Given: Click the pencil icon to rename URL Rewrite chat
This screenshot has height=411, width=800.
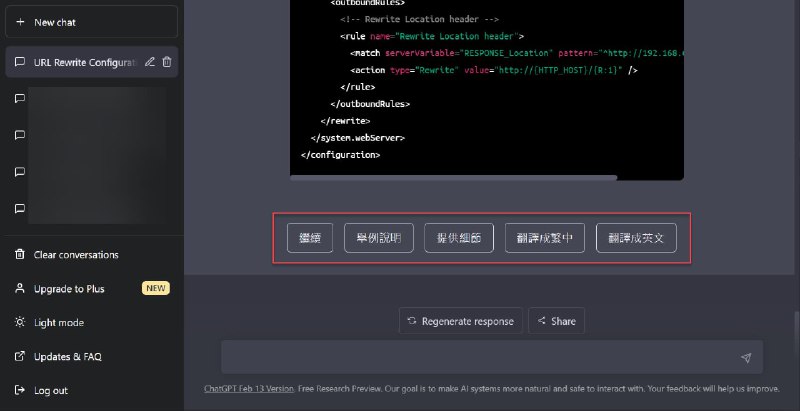Looking at the screenshot, I should [x=150, y=62].
